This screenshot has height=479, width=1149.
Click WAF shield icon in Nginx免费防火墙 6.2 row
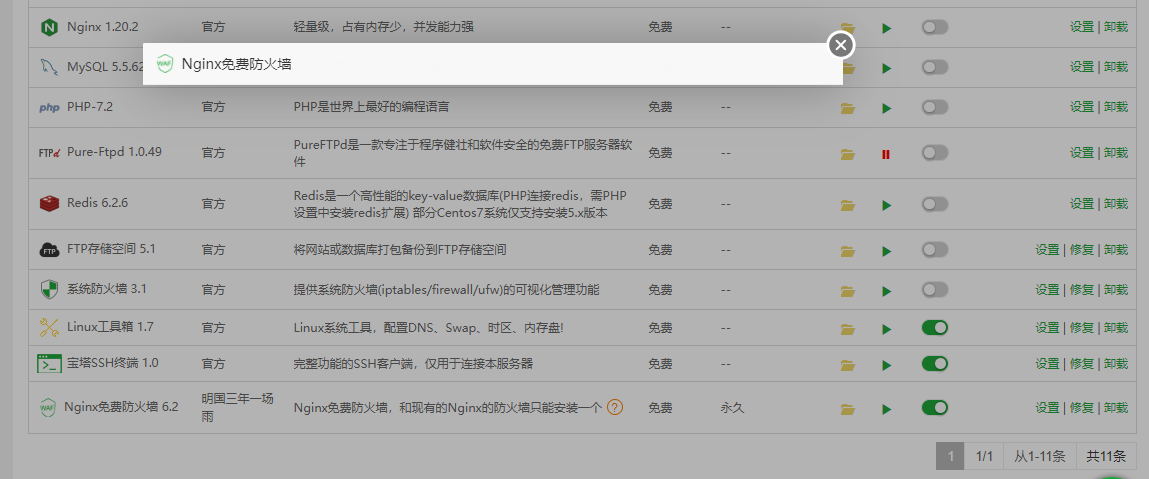coord(48,407)
